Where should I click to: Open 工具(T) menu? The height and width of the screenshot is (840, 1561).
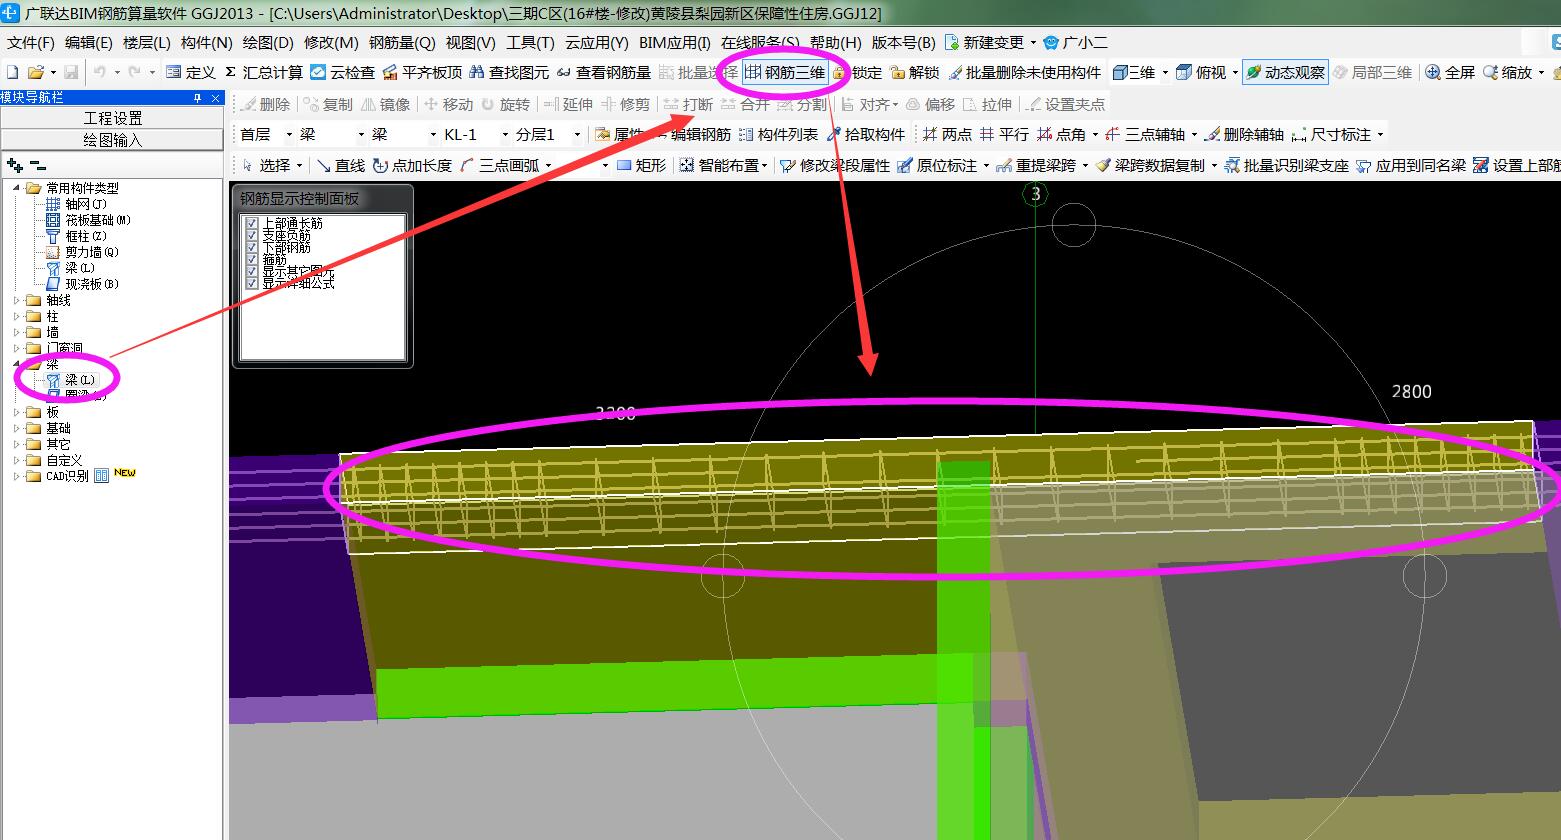click(530, 42)
